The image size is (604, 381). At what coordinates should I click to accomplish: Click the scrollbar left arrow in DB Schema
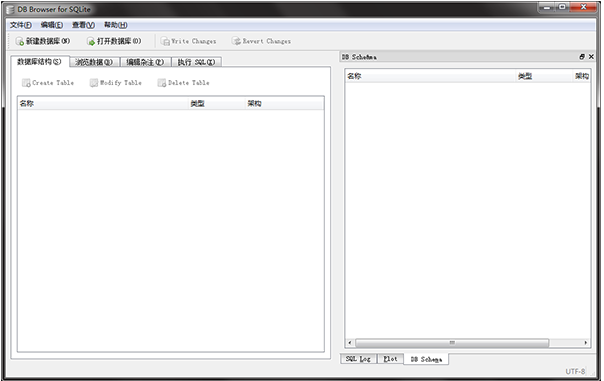350,342
